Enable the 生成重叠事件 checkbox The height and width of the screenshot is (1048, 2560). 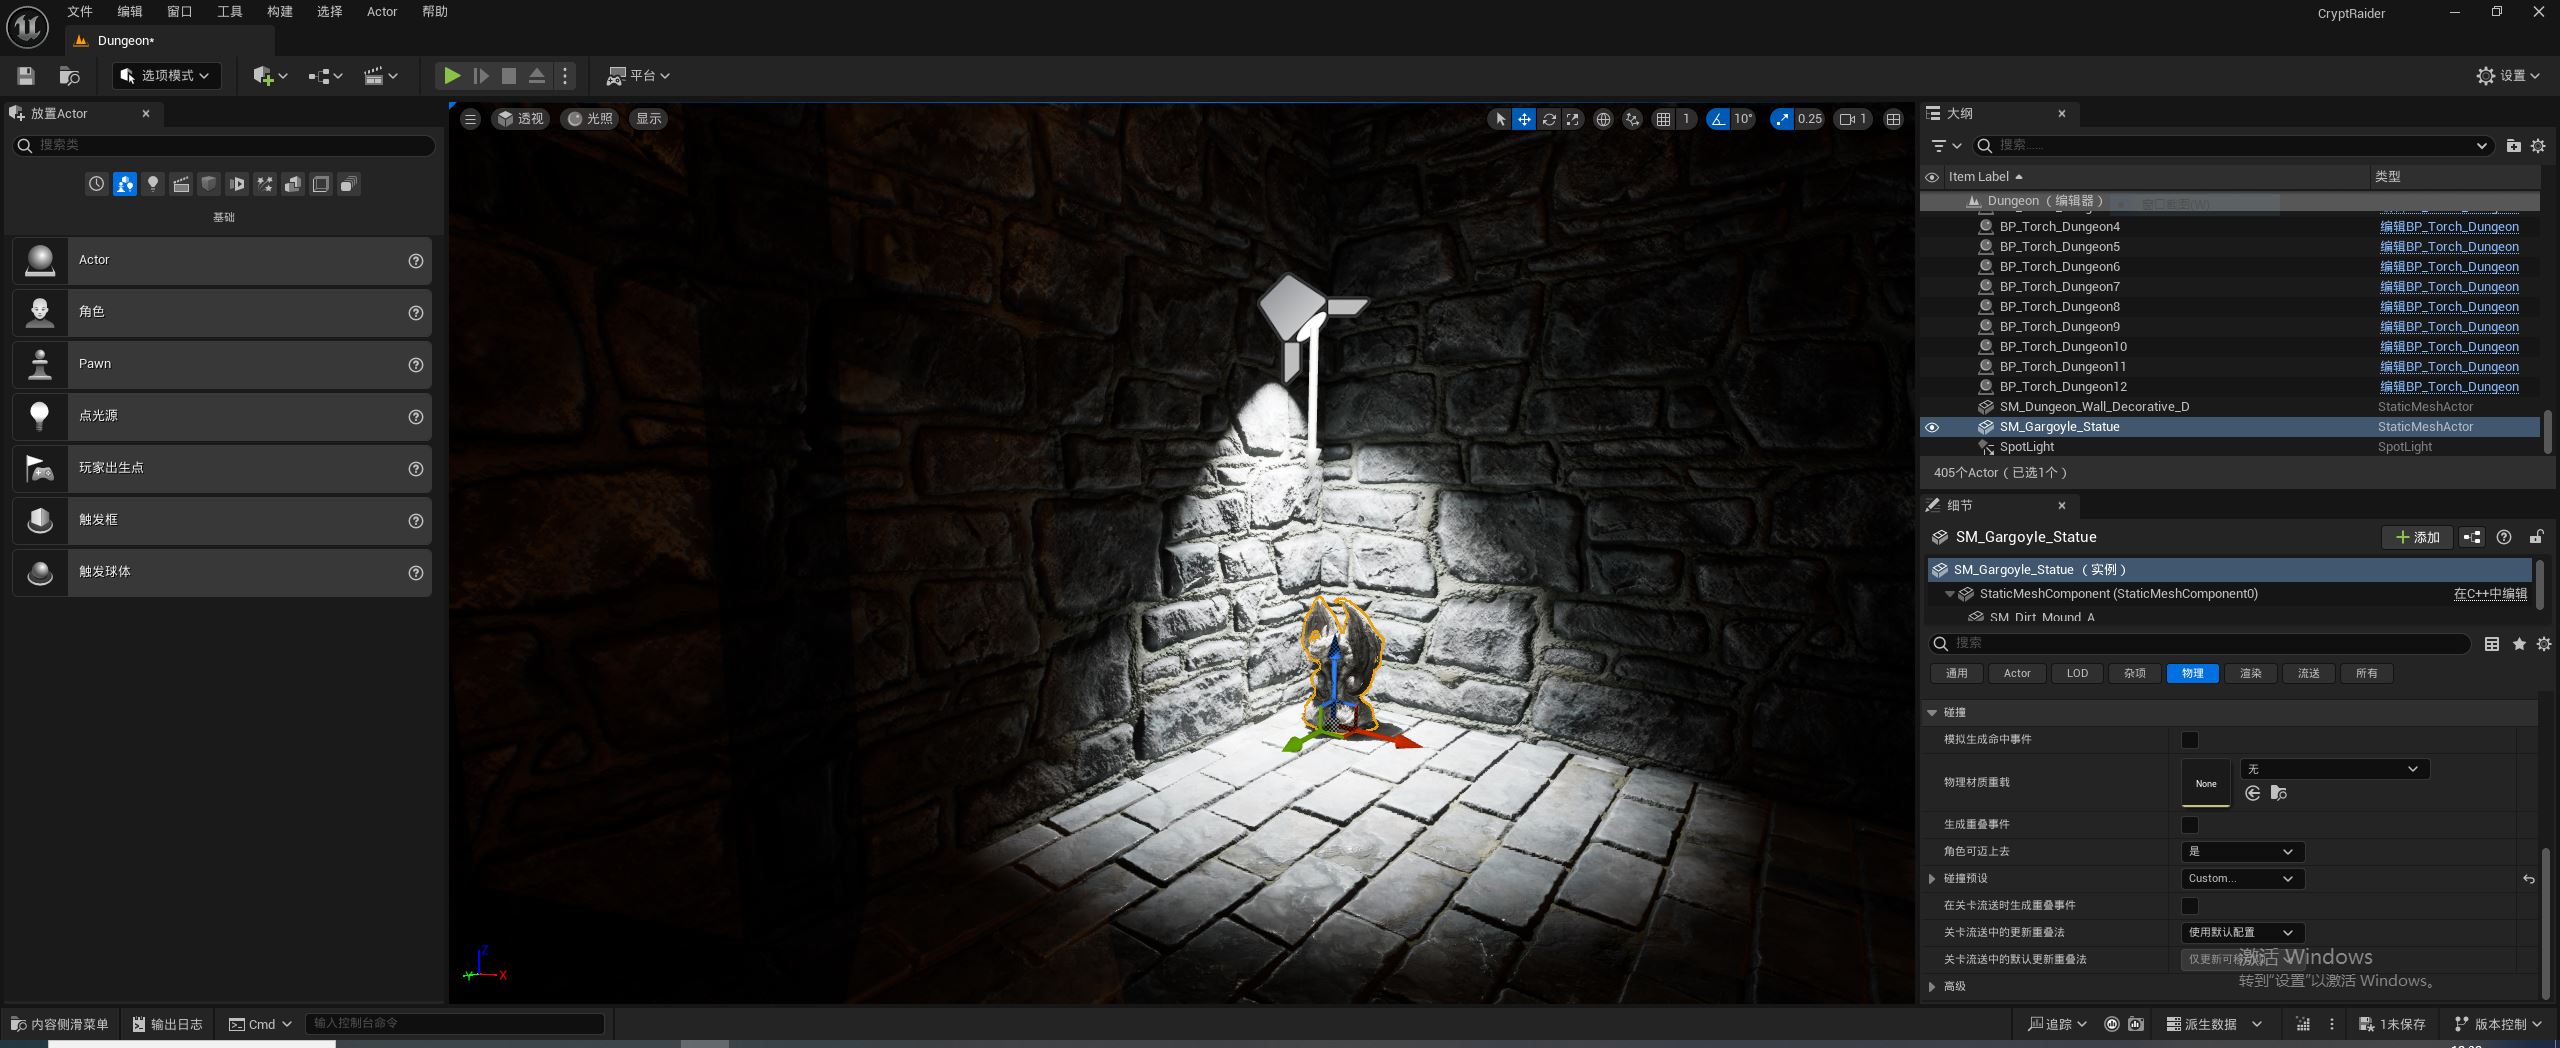pos(2190,825)
